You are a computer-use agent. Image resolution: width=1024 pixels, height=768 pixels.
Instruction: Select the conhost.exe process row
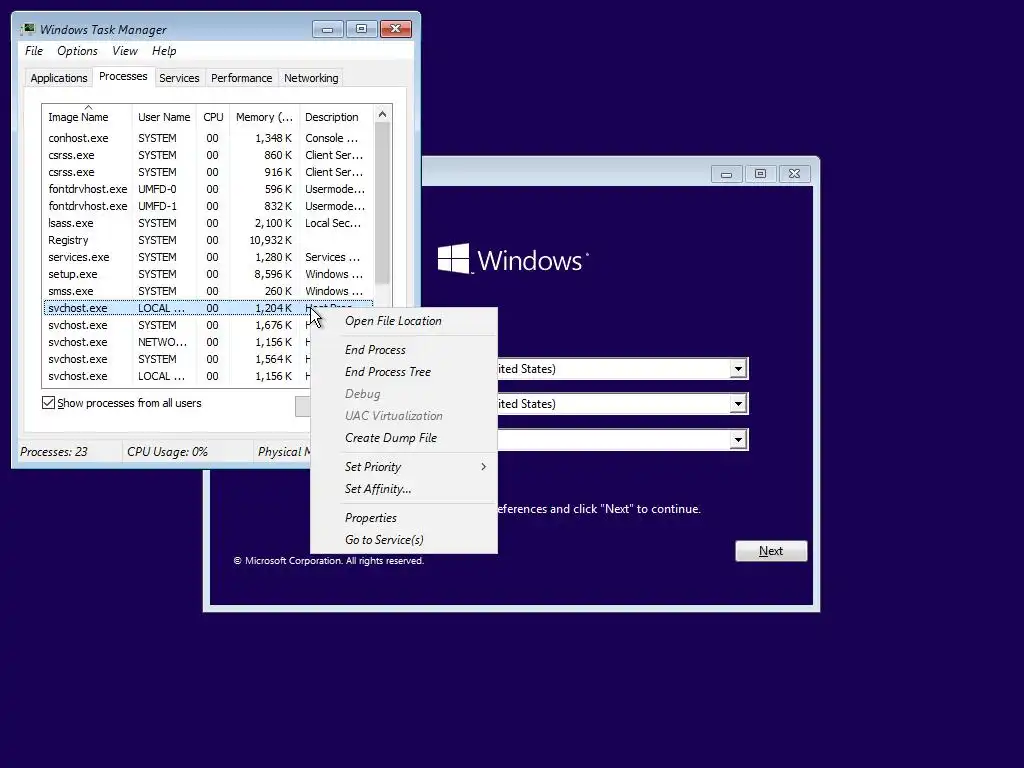(x=208, y=138)
